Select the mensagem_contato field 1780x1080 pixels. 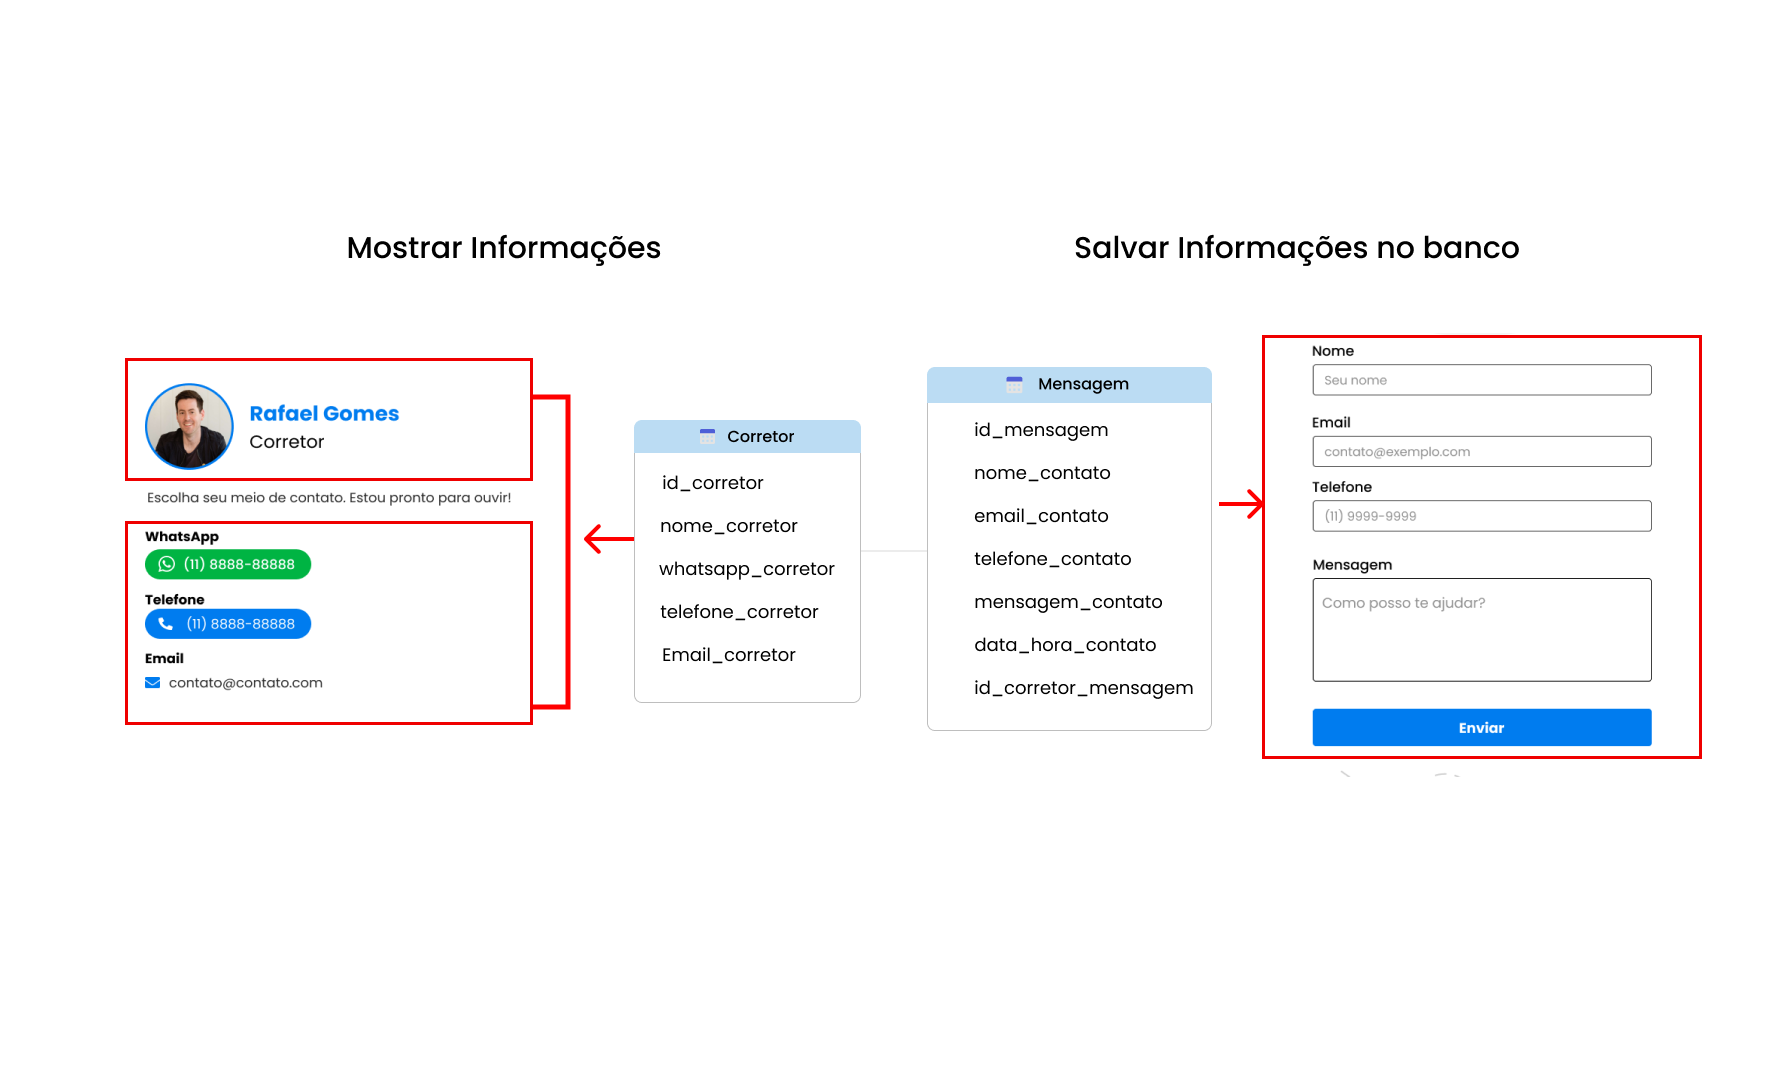click(x=1068, y=602)
